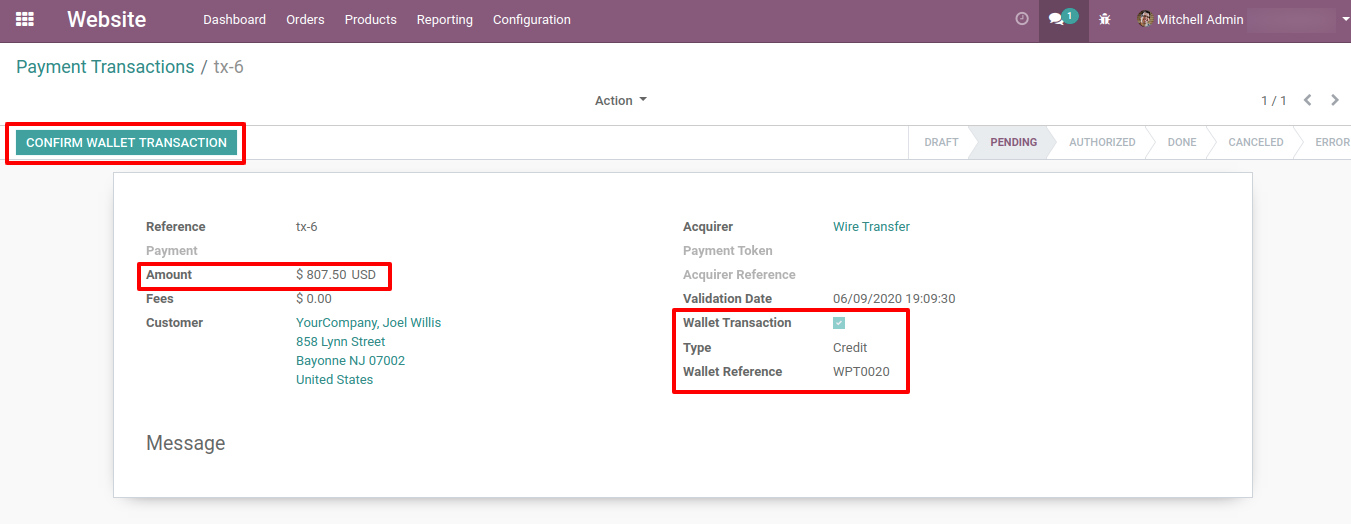
Task: Open the Reporting menu
Action: (444, 19)
